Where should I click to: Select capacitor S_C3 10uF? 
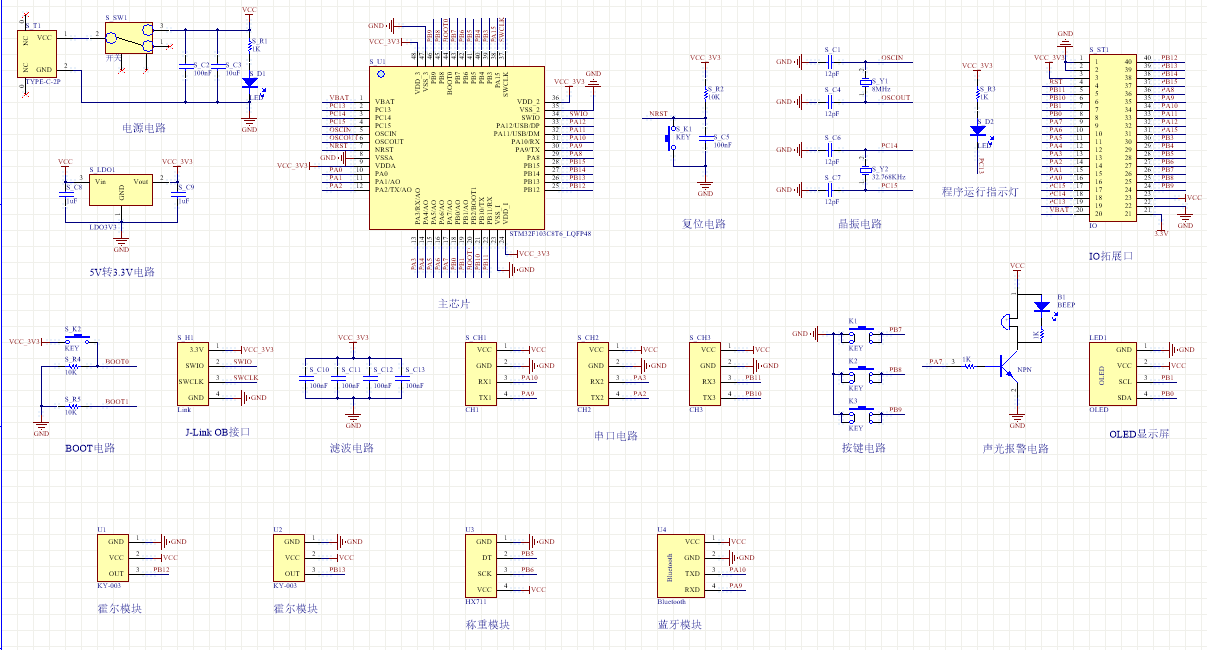(x=217, y=67)
